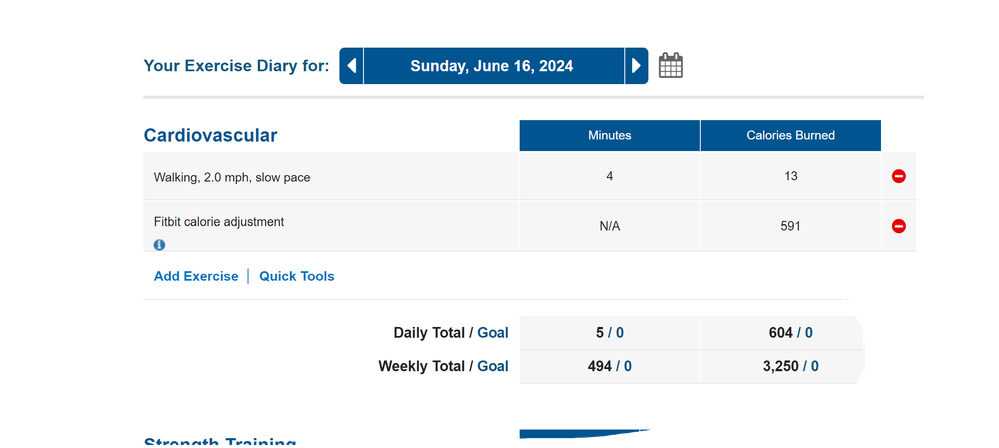
Task: Click the weekly minutes goal value 0
Action: 628,366
